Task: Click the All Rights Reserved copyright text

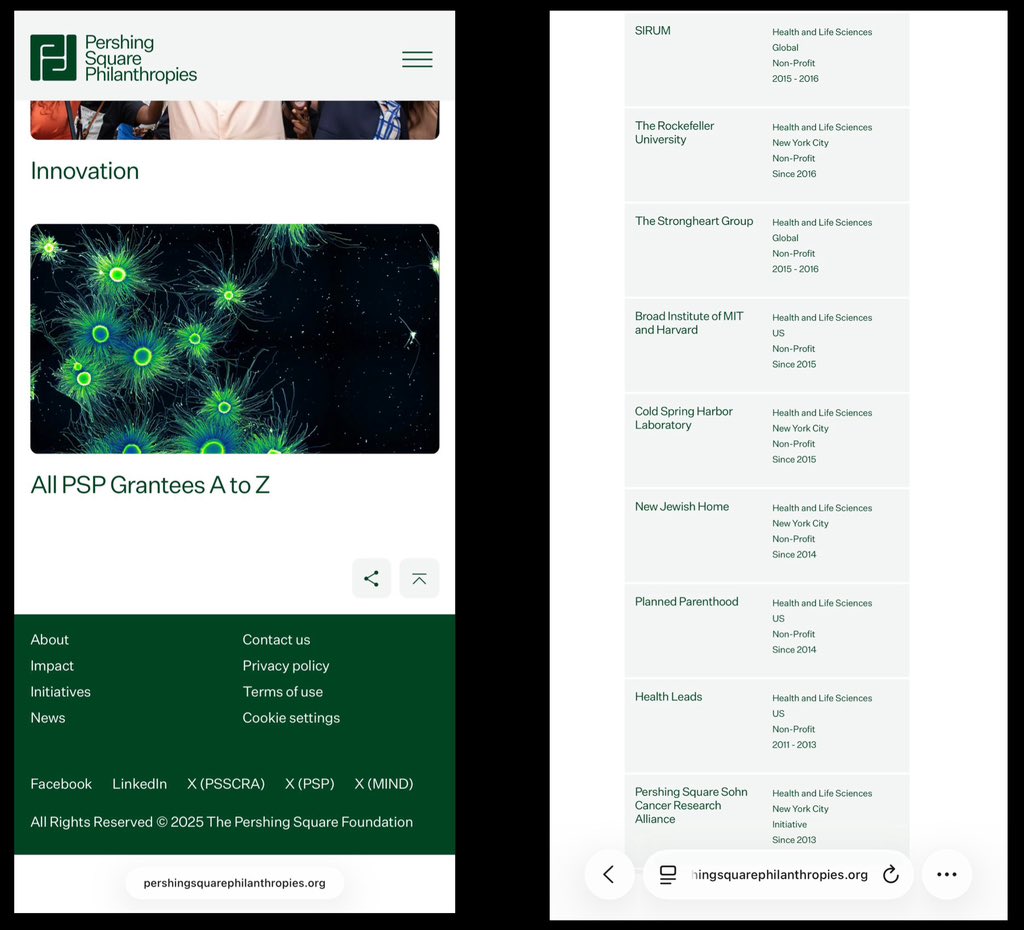Action: pyautogui.click(x=221, y=822)
